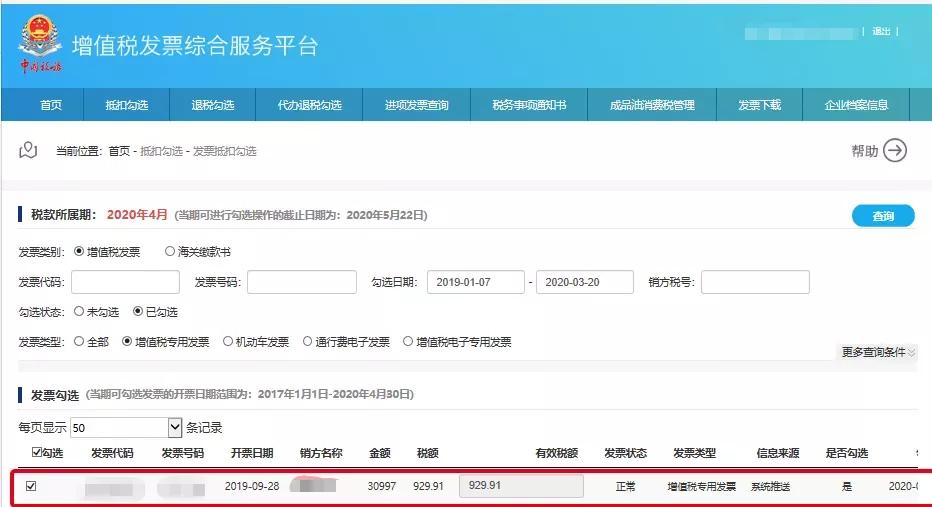Click the 信息来源 column header

tap(777, 453)
